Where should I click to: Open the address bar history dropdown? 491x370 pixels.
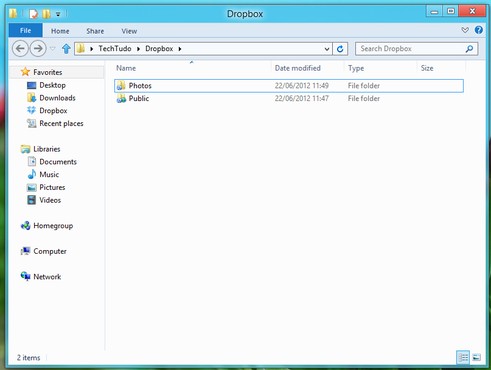click(x=327, y=49)
